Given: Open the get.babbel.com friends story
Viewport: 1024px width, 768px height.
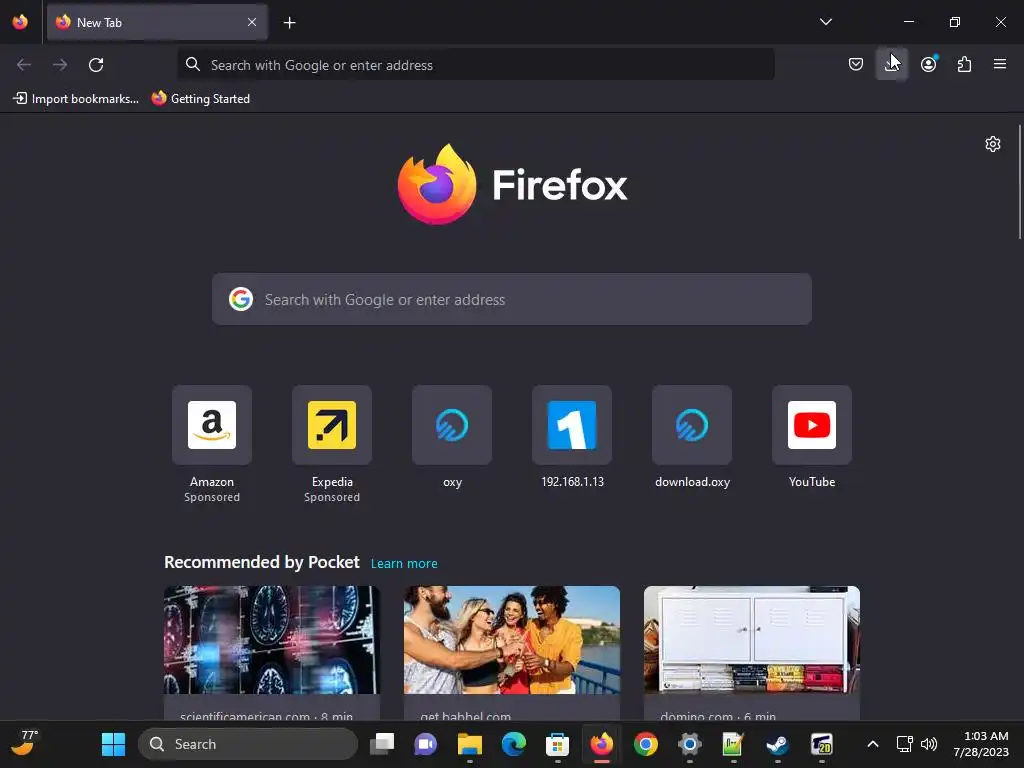Looking at the screenshot, I should tap(512, 653).
